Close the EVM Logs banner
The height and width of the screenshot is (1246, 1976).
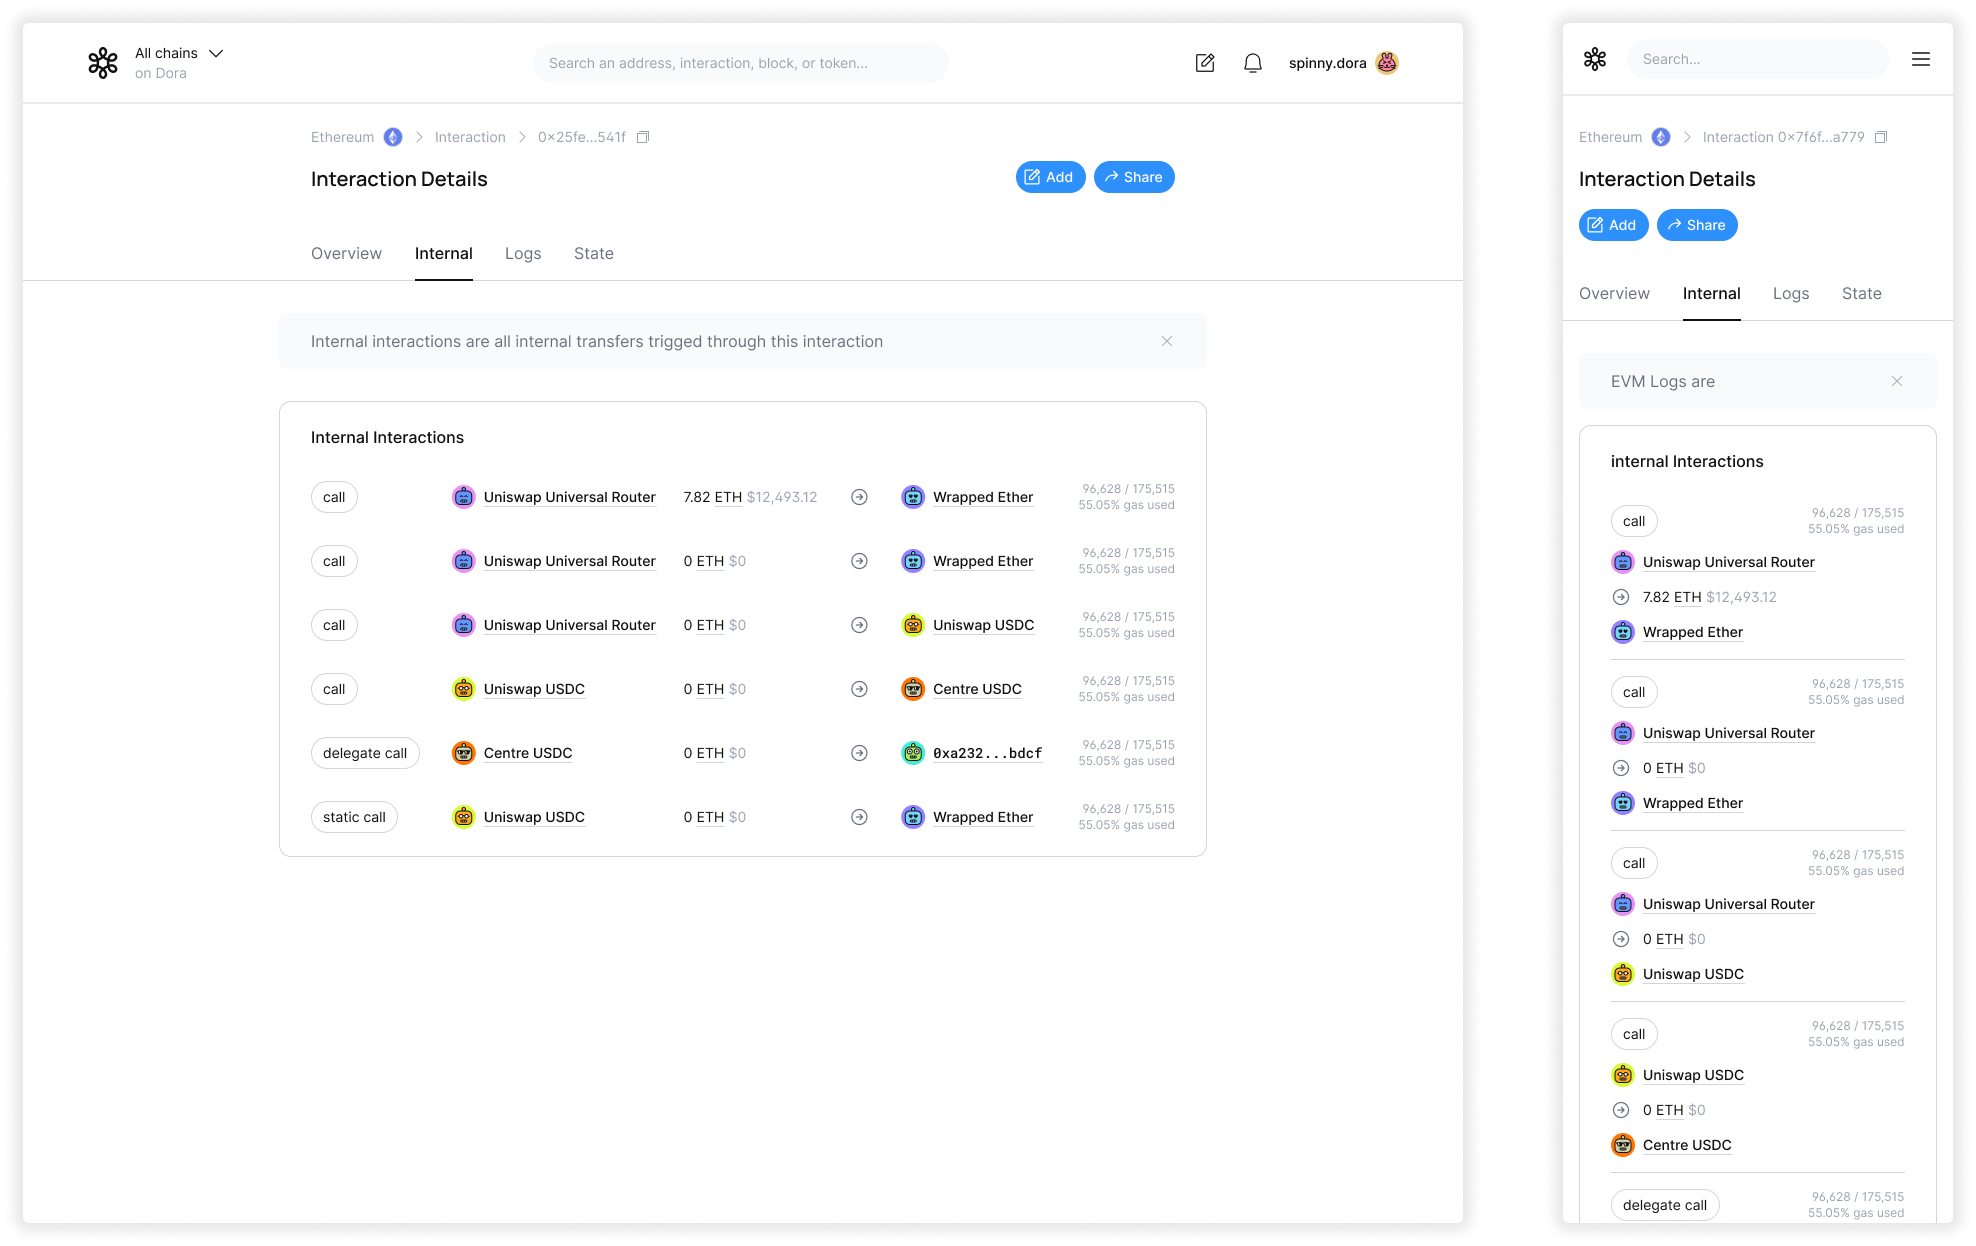pos(1896,381)
